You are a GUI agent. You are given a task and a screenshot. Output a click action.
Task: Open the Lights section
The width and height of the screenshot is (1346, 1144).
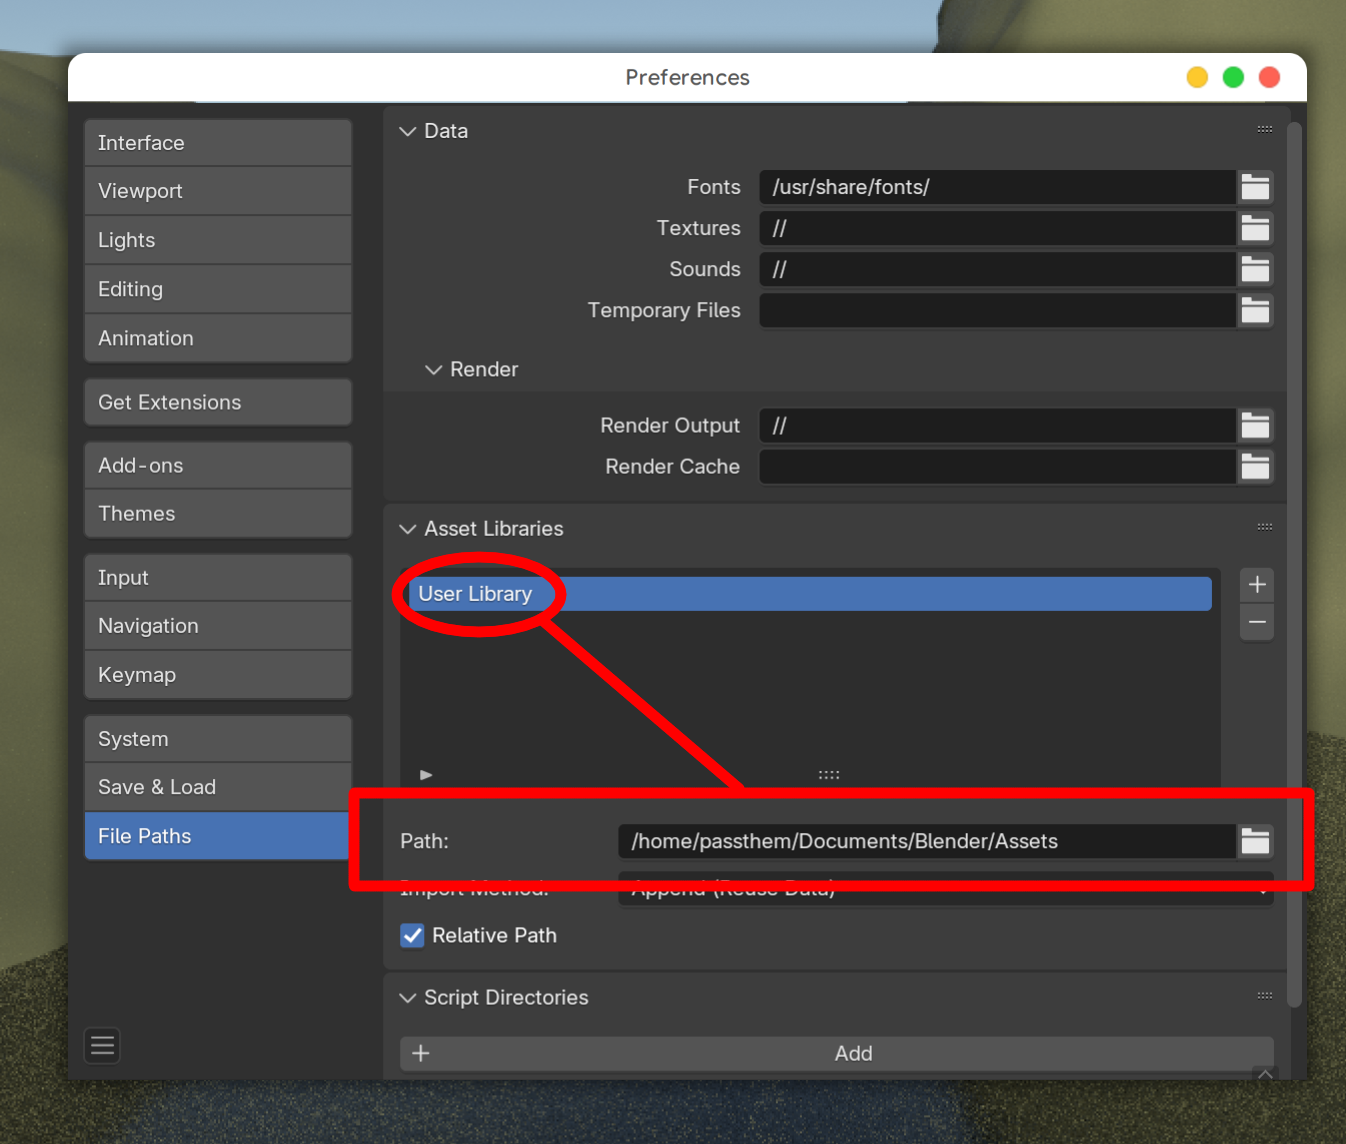click(x=218, y=240)
